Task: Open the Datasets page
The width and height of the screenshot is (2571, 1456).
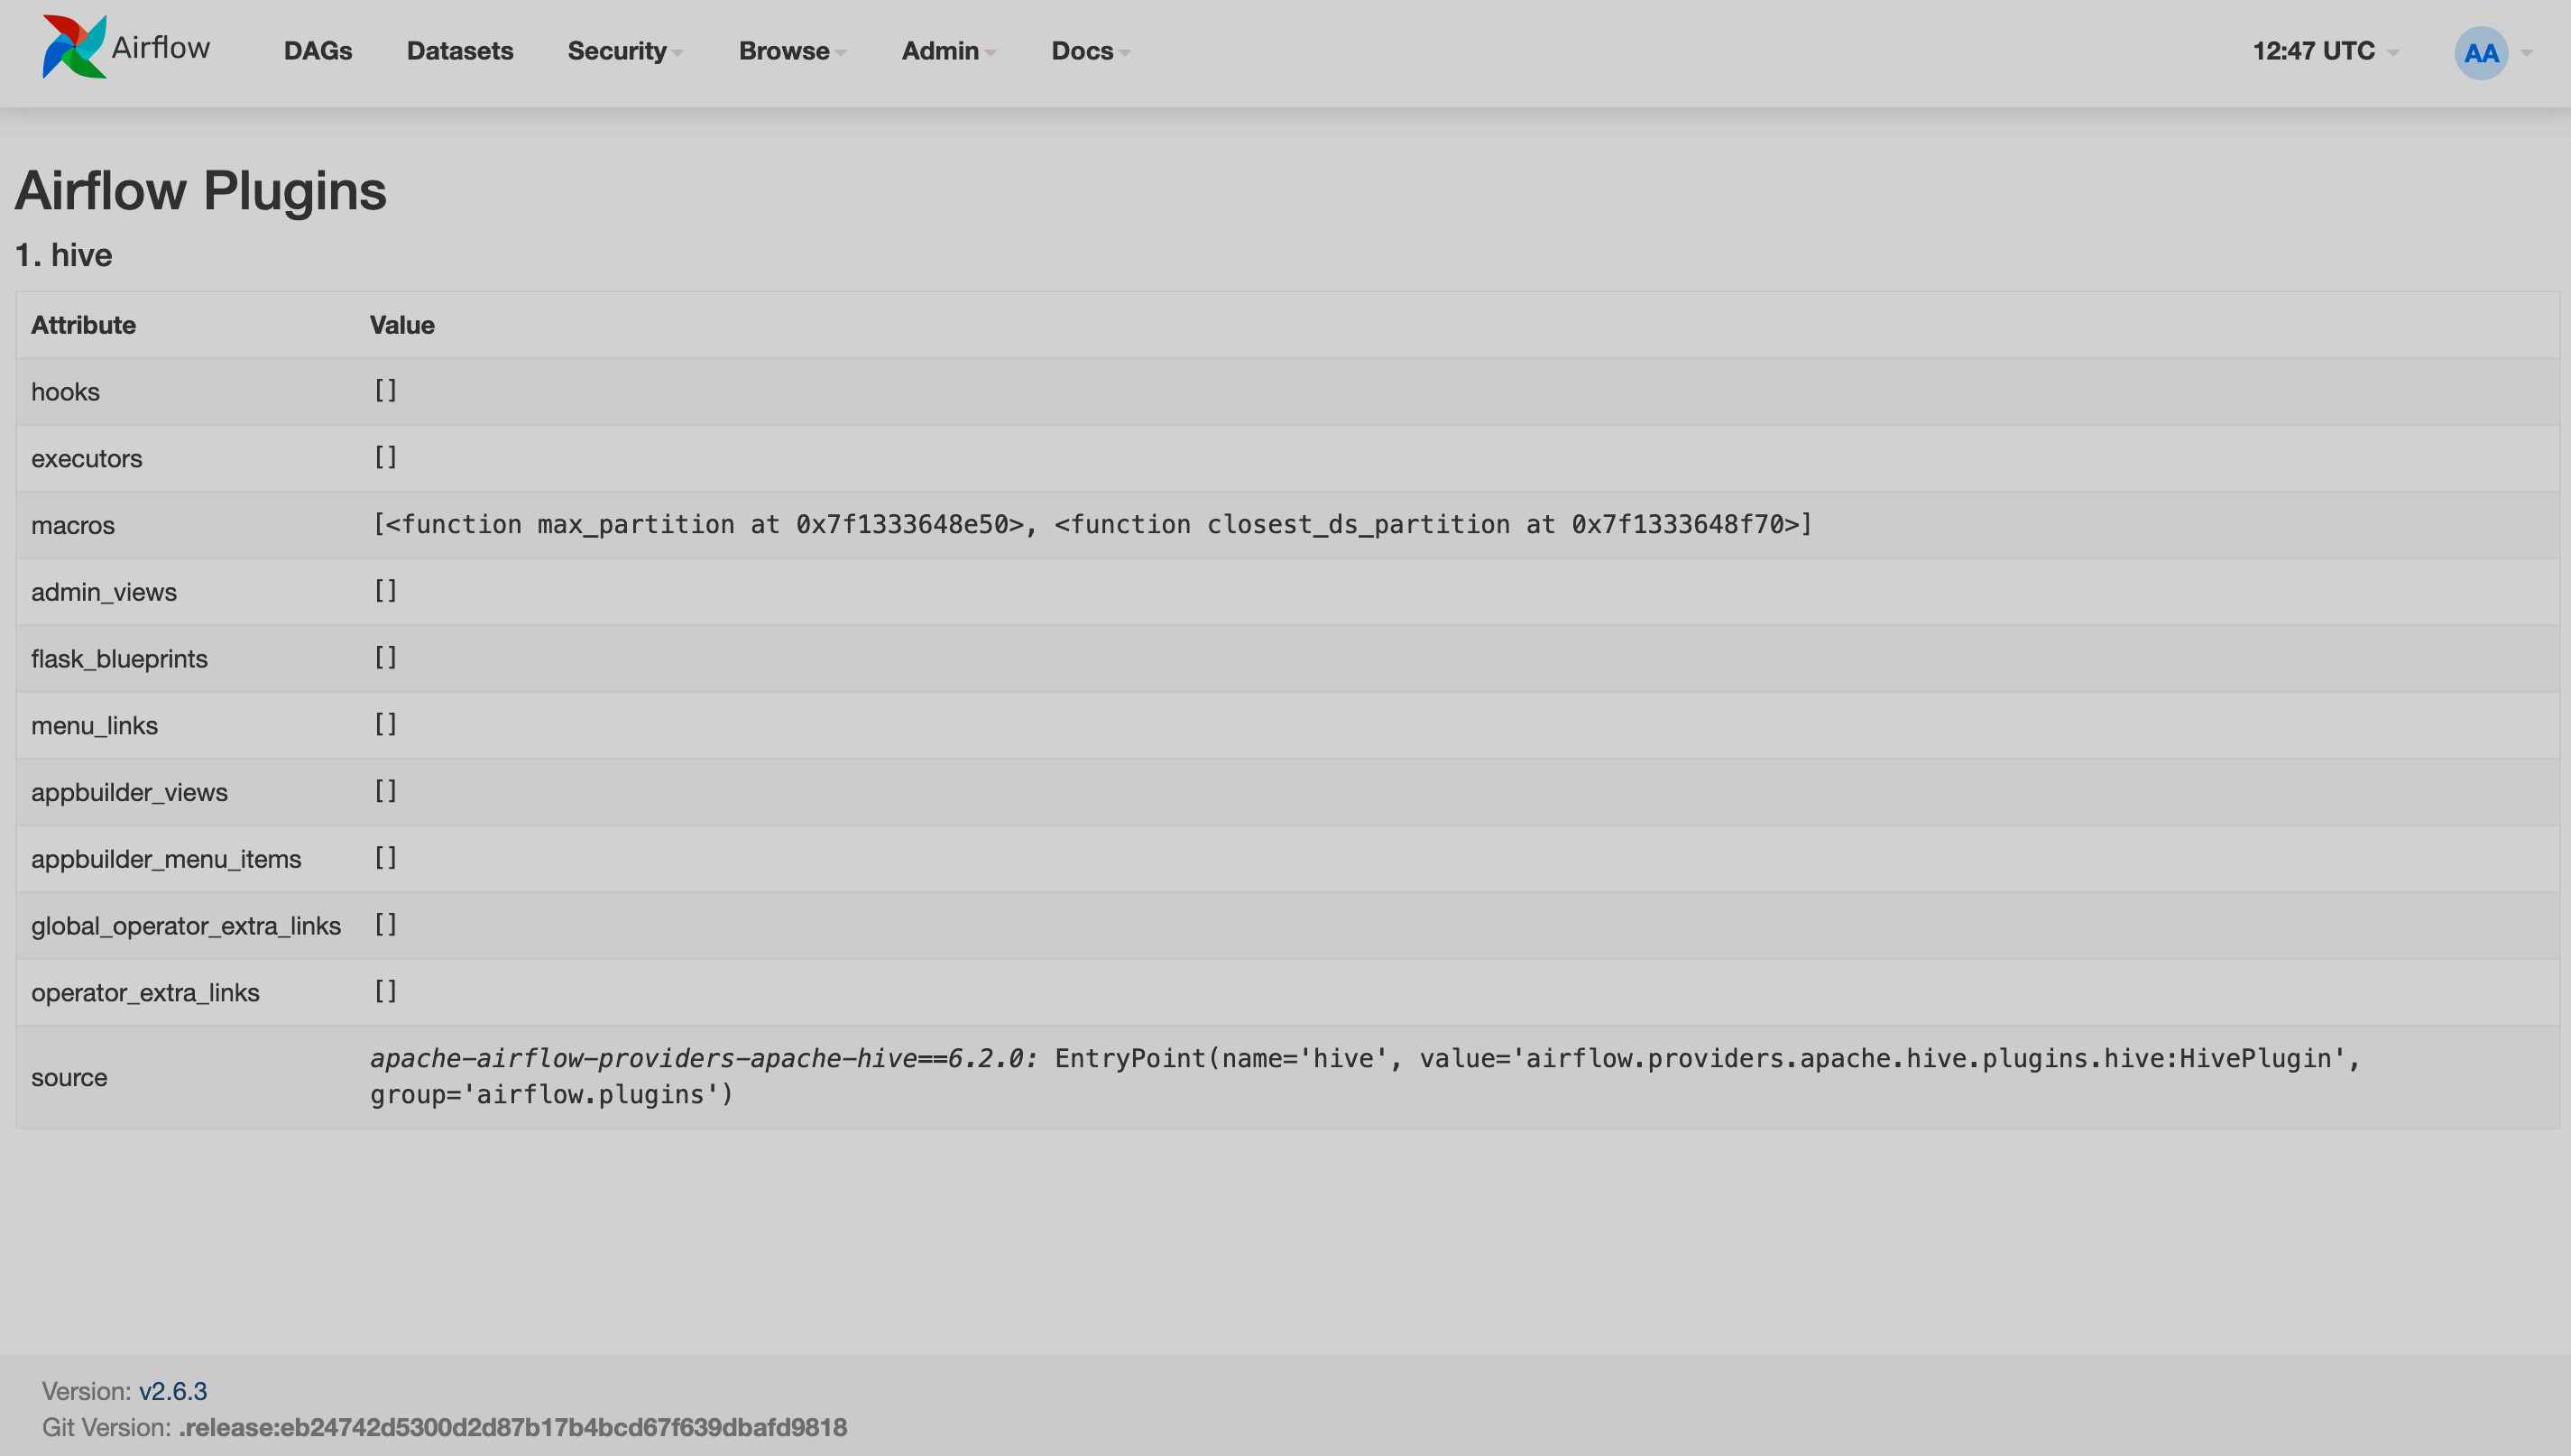Action: [459, 51]
